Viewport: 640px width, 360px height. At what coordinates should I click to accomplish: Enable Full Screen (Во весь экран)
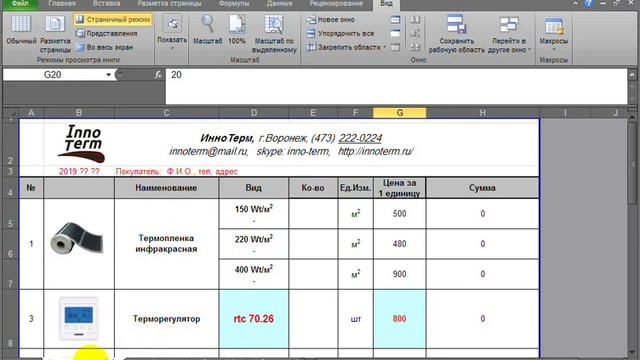(x=104, y=47)
